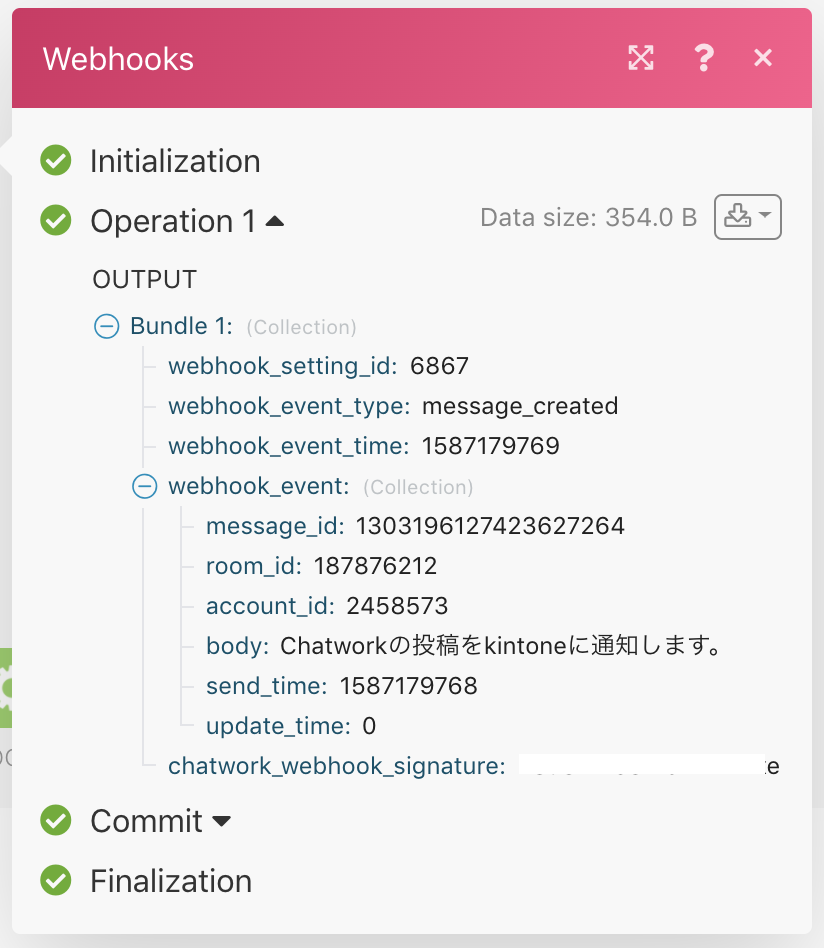The height and width of the screenshot is (948, 824).
Task: Expand the Commit section
Action: click(x=222, y=821)
